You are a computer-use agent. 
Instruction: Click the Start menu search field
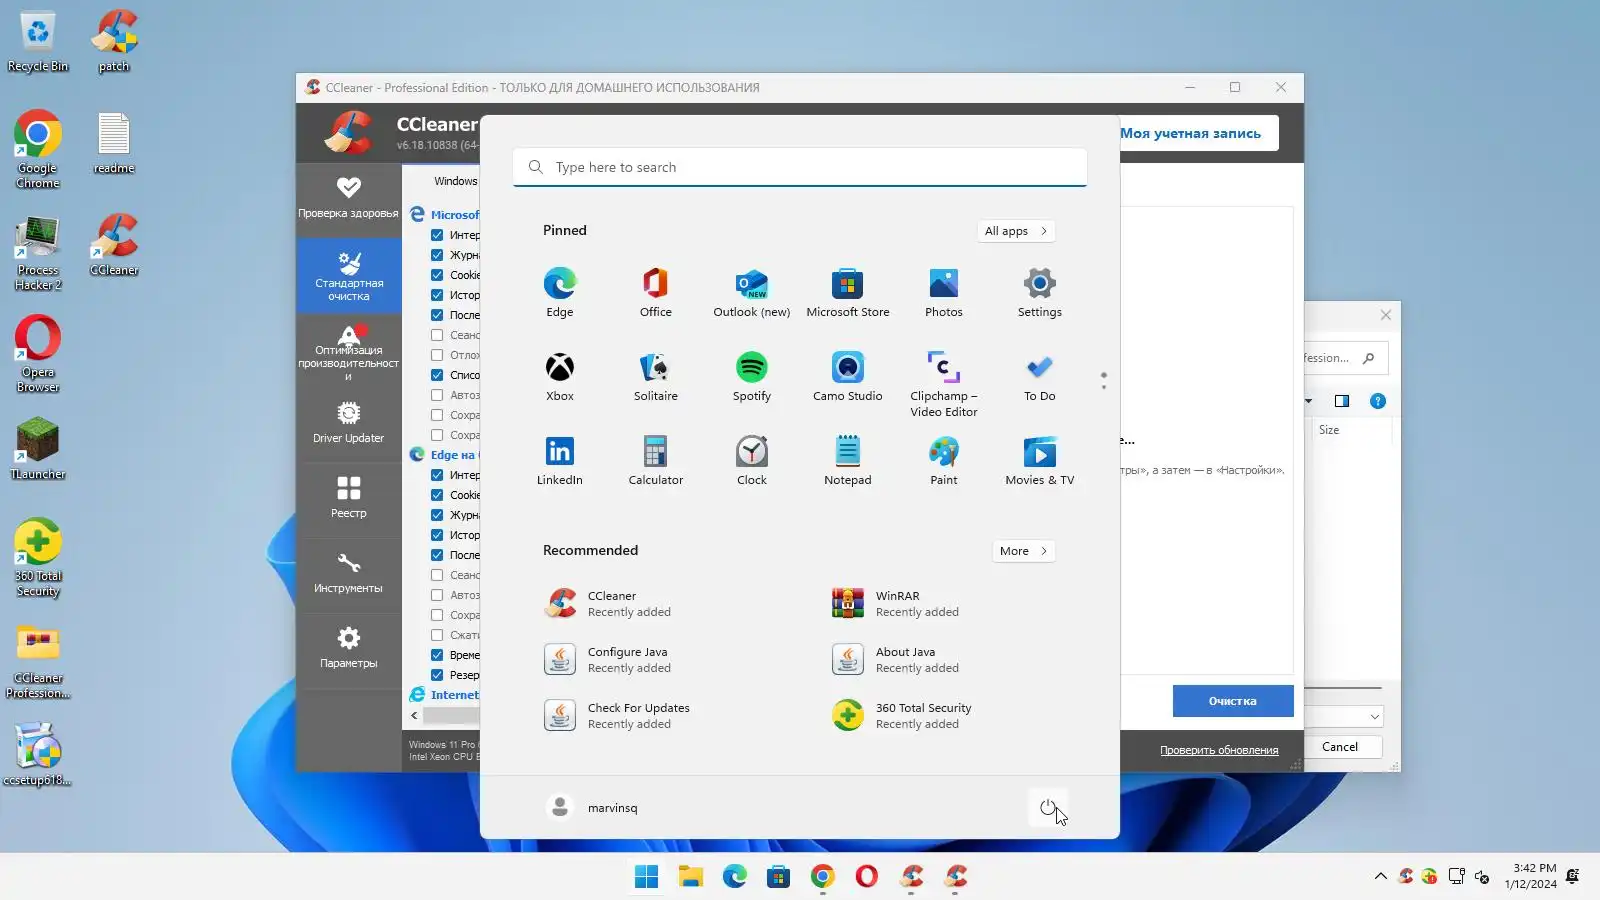800,167
